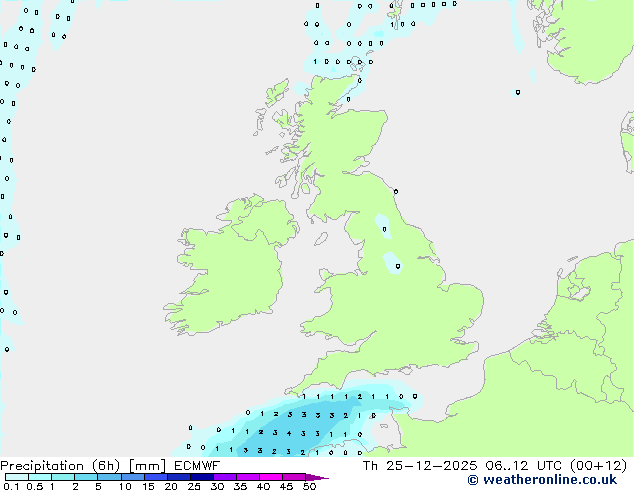
Task: Pick the 15–20 mm legend color swatch
Action: coord(155,477)
